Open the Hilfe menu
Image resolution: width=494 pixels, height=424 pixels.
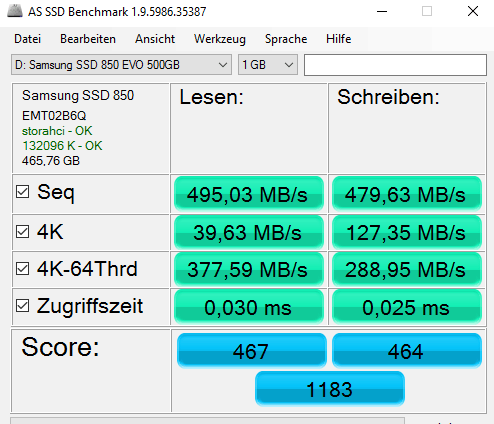pos(338,39)
